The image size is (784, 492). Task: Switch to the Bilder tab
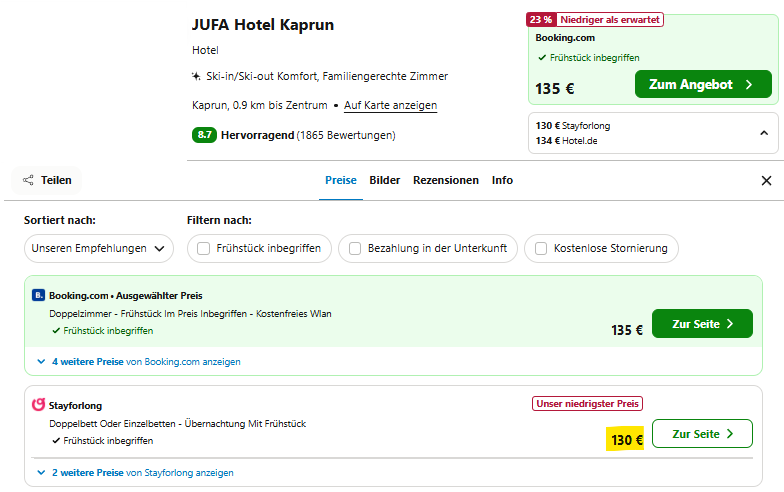384,180
